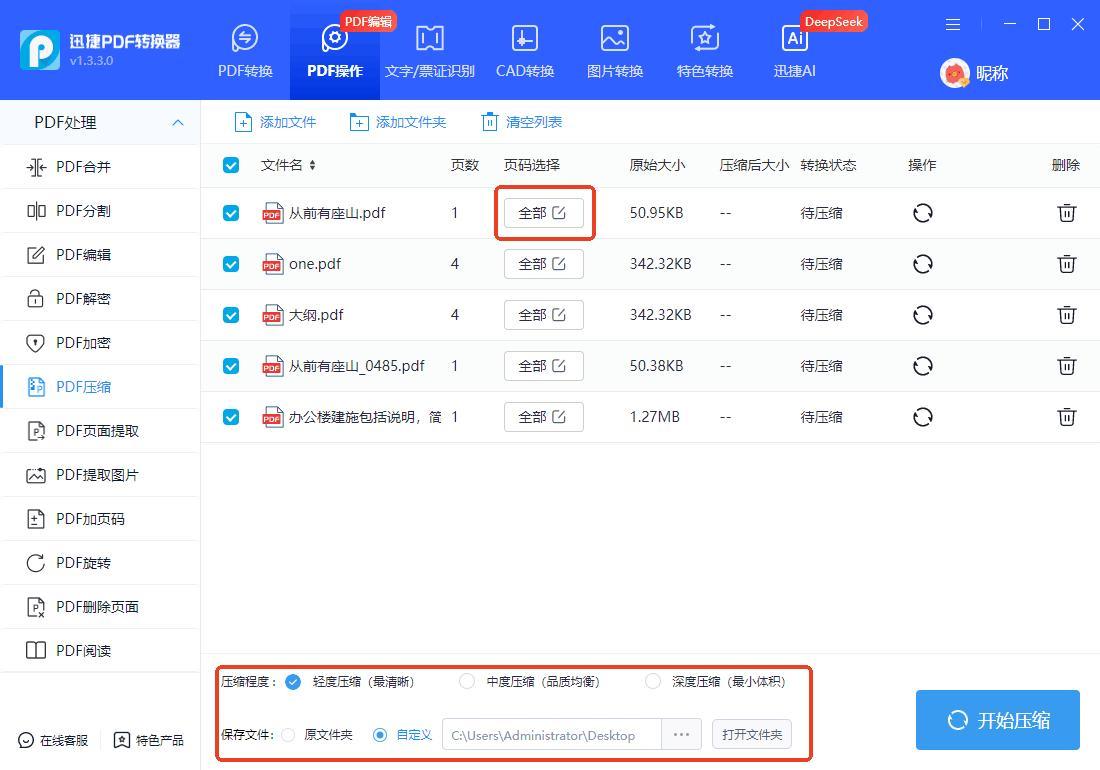
Task: Sort the list by 文件名 column arrow
Action: click(312, 165)
